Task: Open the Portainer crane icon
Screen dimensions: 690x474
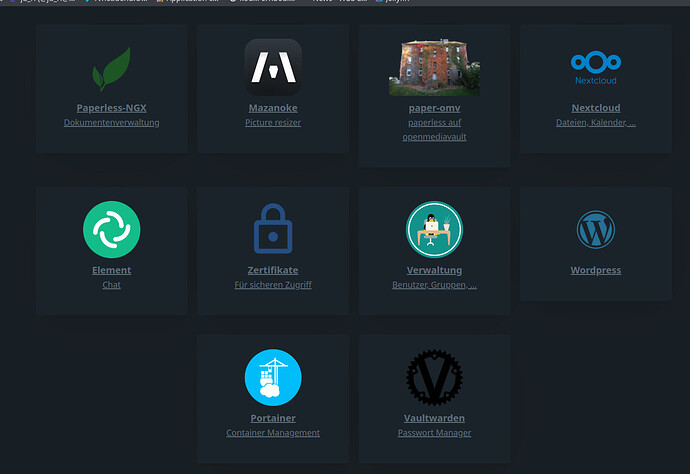Action: pos(273,377)
